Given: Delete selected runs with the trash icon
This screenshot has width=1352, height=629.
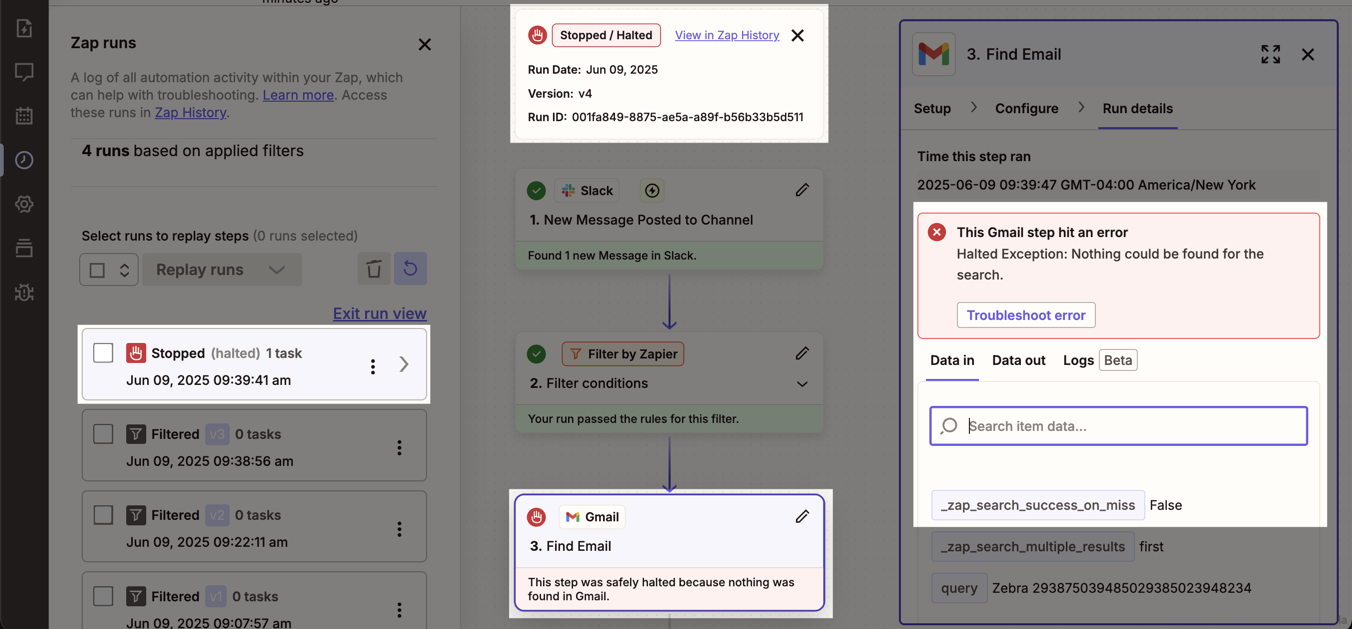Looking at the screenshot, I should pyautogui.click(x=374, y=269).
